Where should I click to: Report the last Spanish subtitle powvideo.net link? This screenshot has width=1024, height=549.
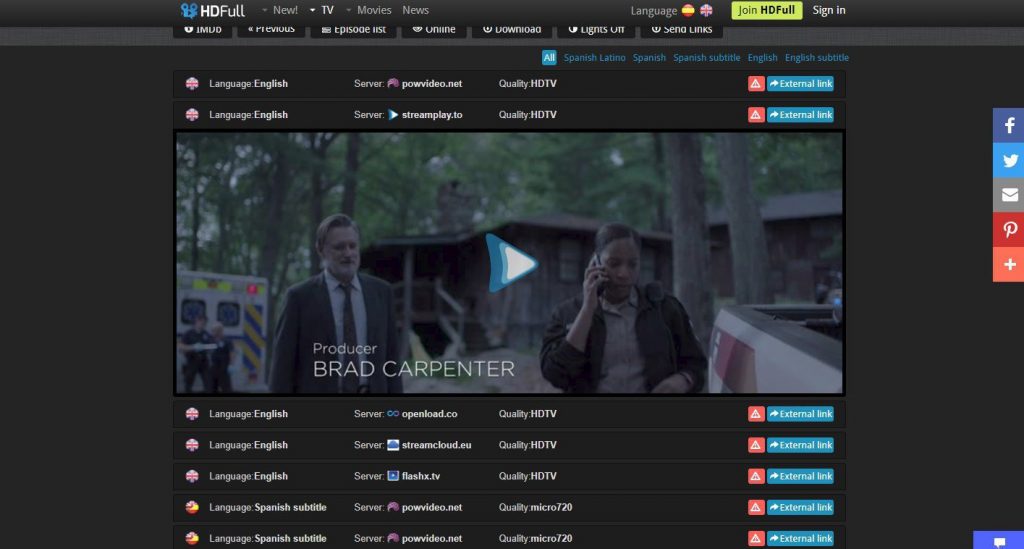click(x=756, y=539)
